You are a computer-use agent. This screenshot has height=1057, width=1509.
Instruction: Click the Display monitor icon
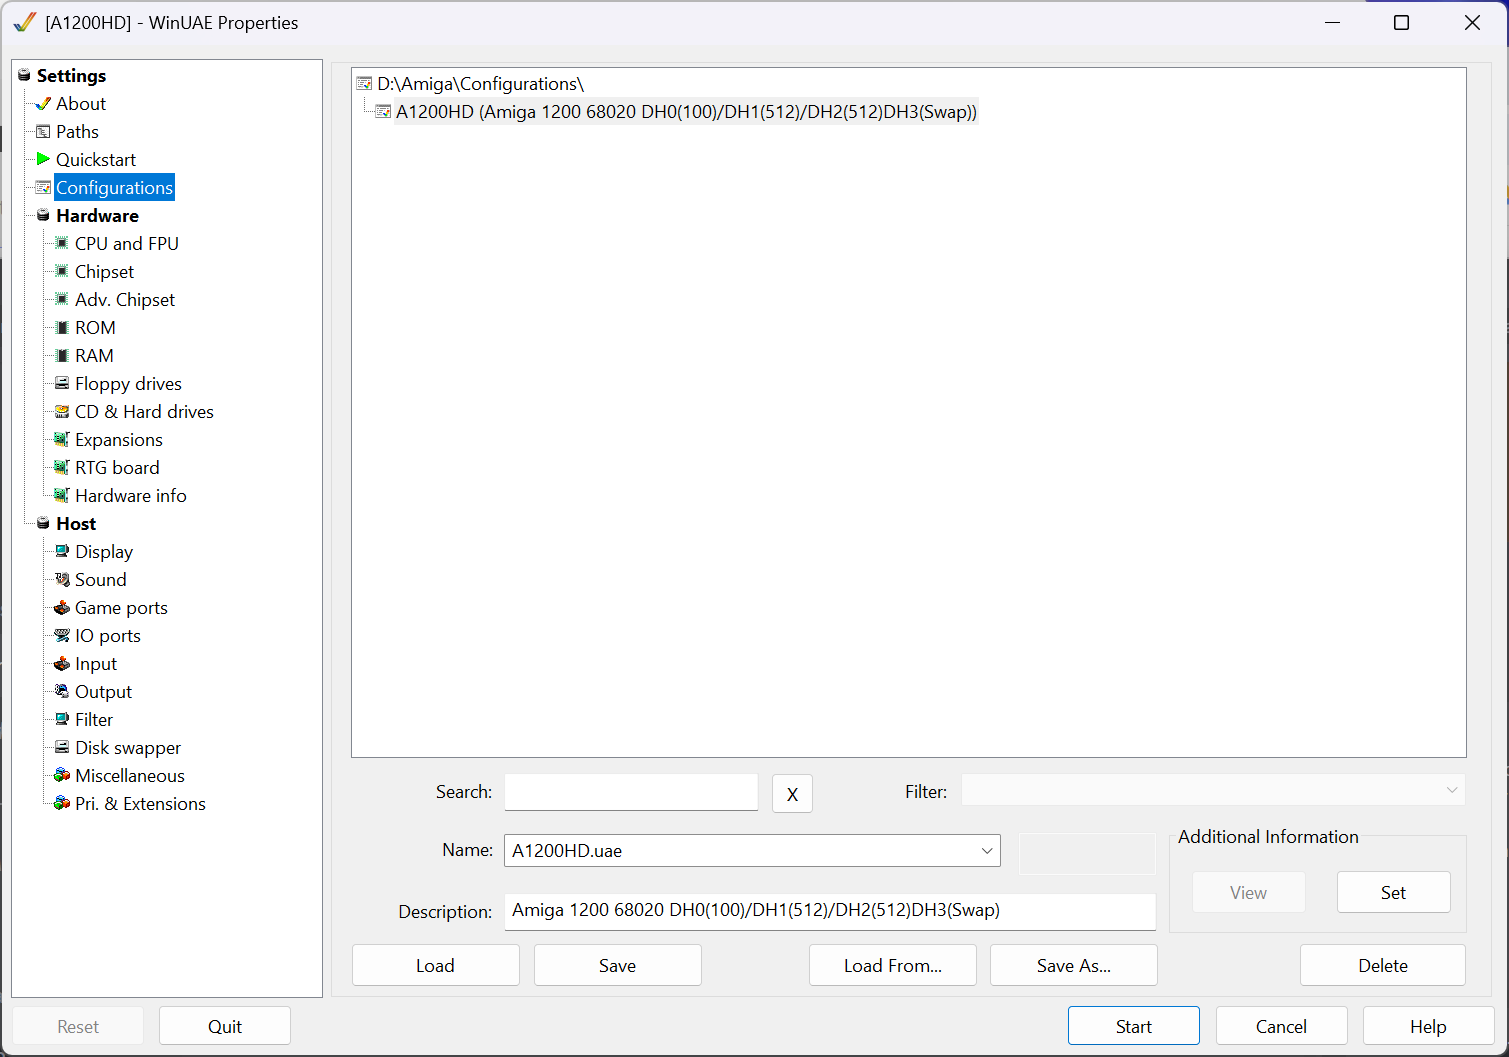pyautogui.click(x=62, y=551)
